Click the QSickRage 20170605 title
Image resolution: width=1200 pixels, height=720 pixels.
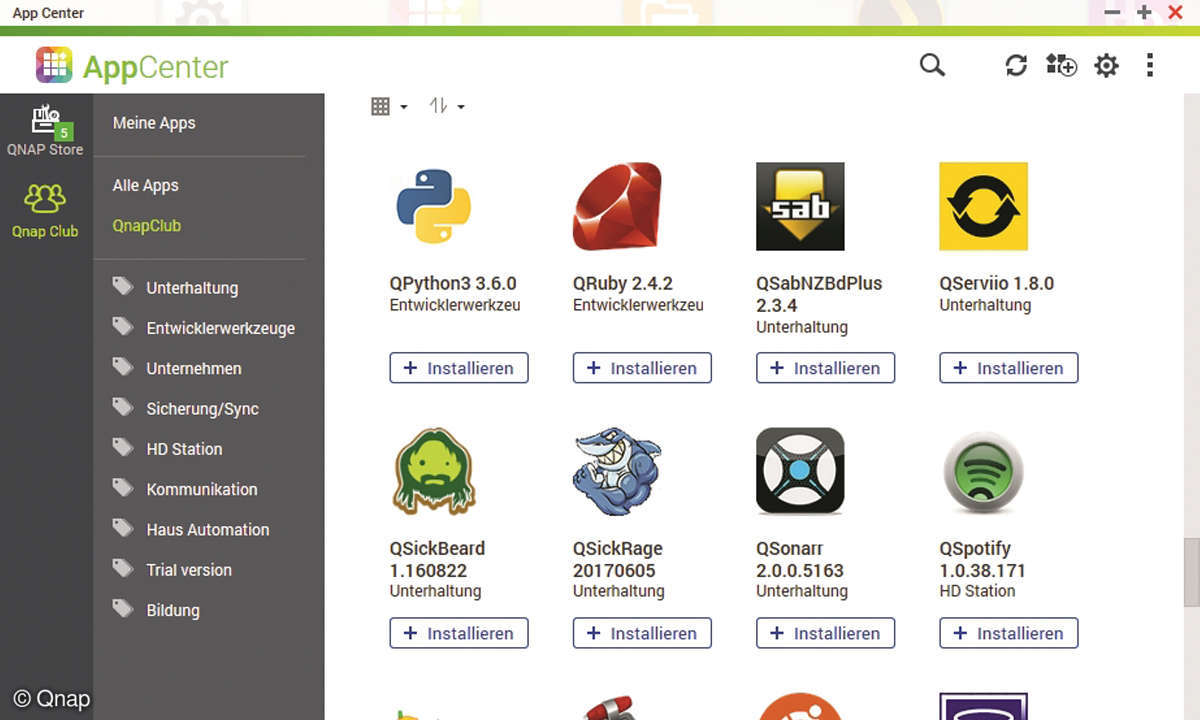pos(617,560)
